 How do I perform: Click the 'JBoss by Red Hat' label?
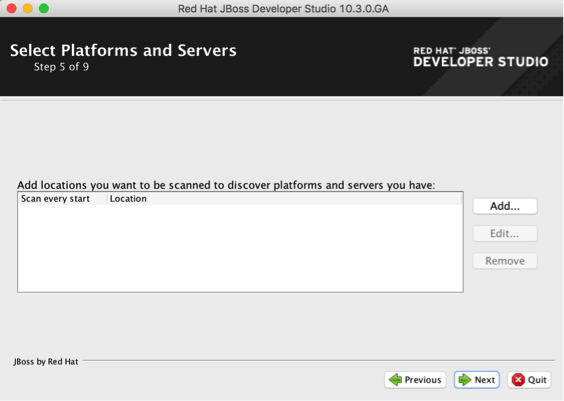tap(46, 361)
